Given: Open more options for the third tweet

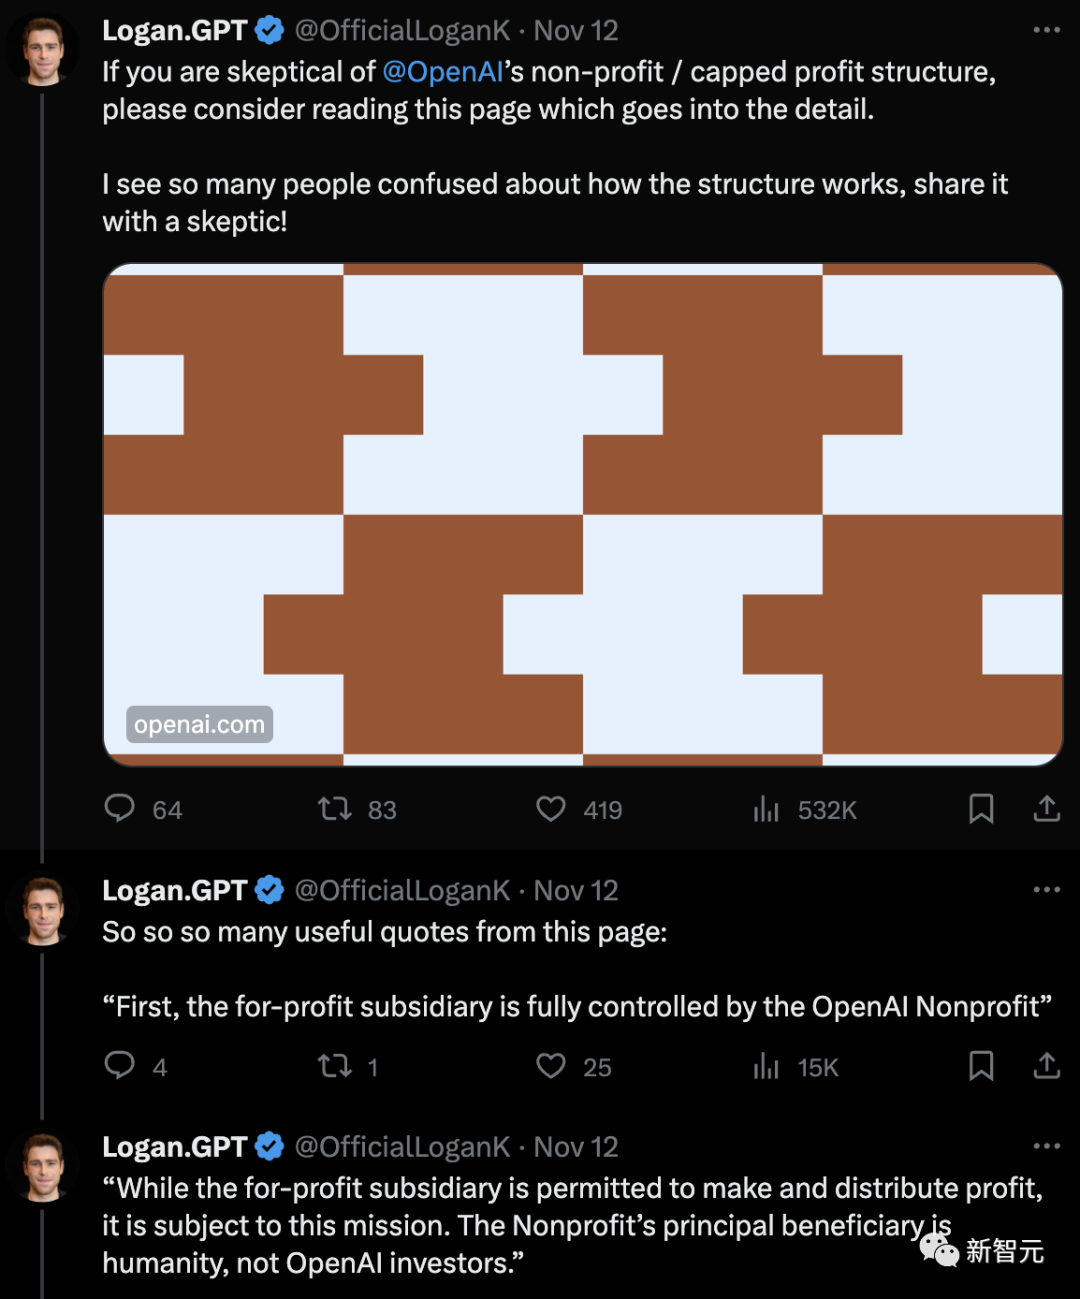Looking at the screenshot, I should click(x=1046, y=1146).
